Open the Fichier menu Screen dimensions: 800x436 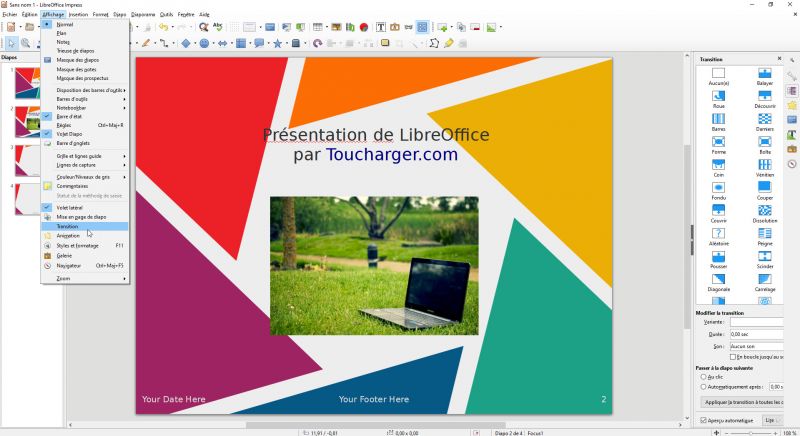[x=10, y=14]
